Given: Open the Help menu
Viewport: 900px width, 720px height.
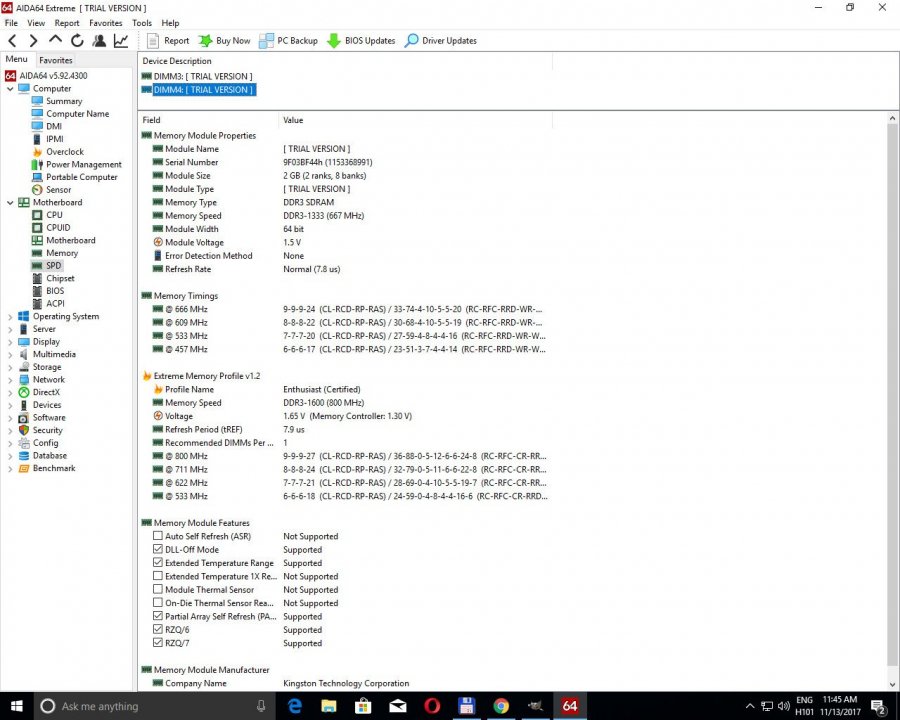Looking at the screenshot, I should [170, 23].
